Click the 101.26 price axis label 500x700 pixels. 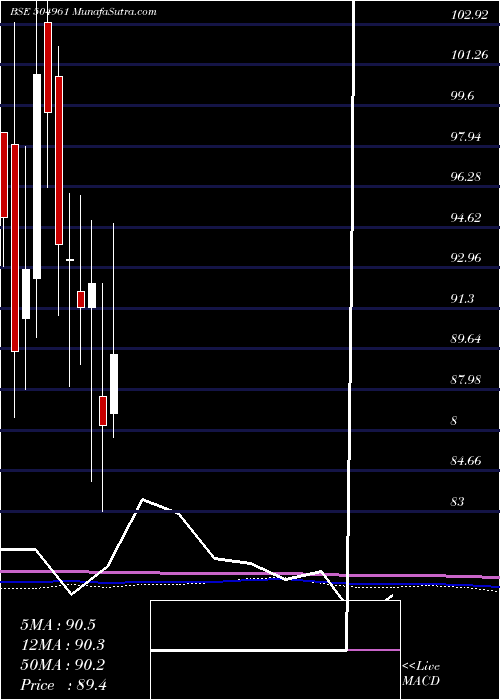coord(469,55)
